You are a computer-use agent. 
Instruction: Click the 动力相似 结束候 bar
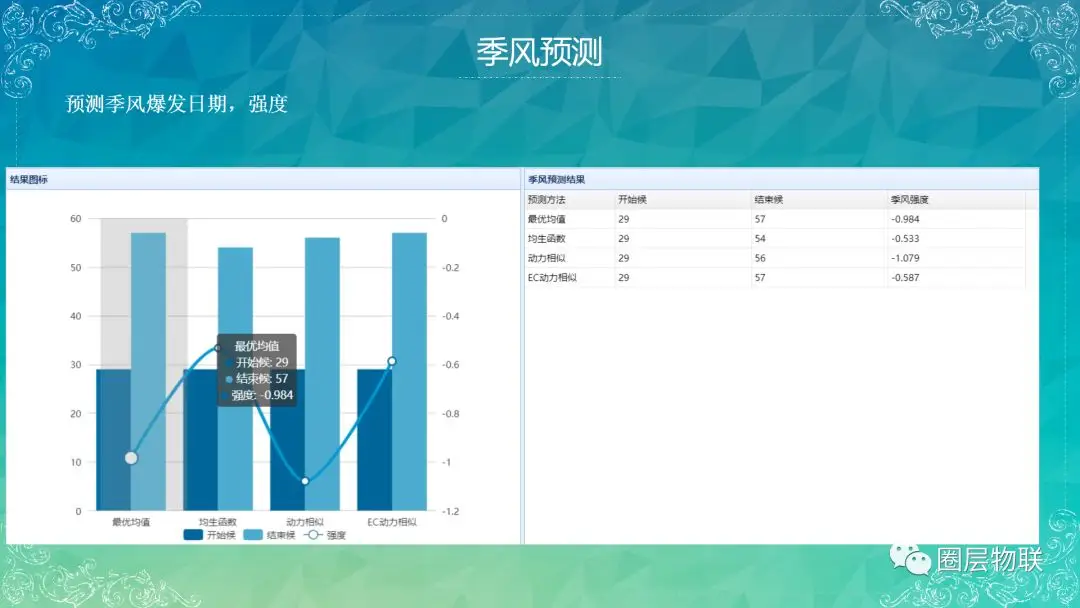pos(322,374)
